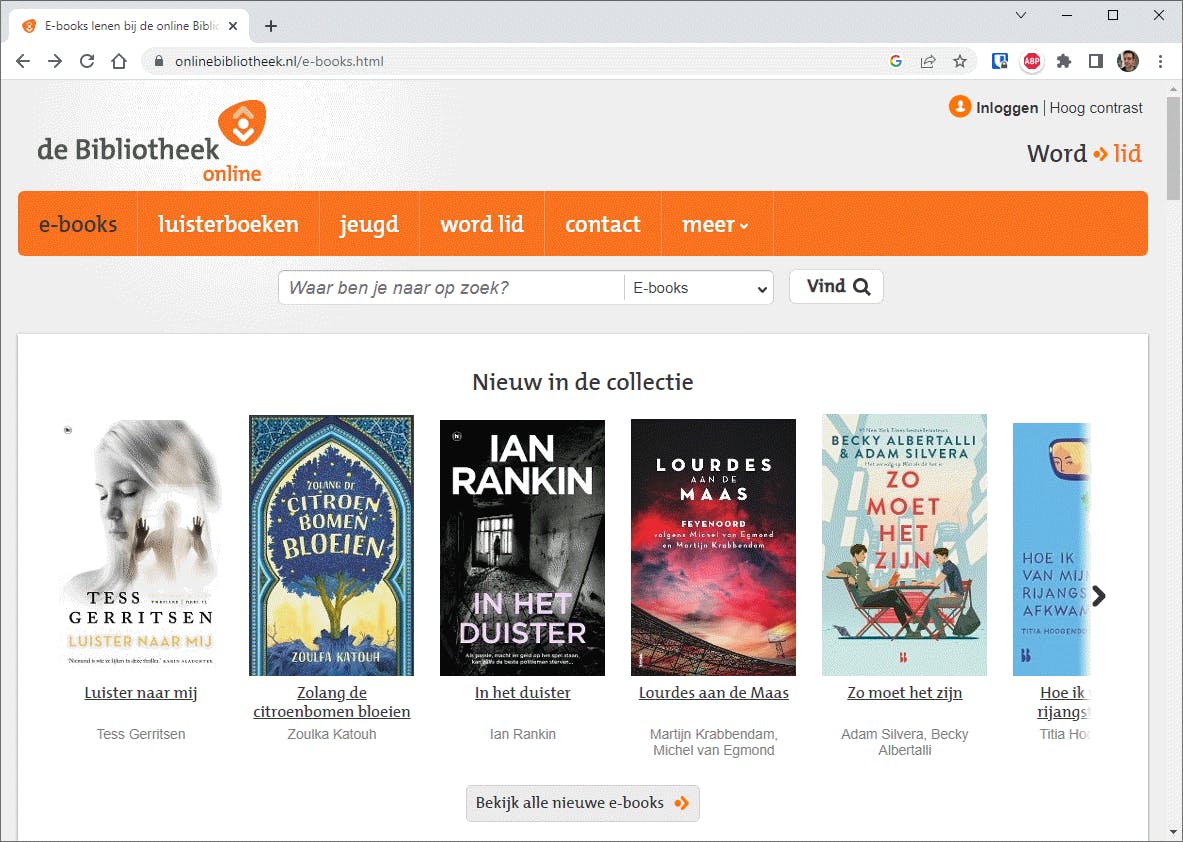The image size is (1183, 842).
Task: Open the e-books menu tab
Action: click(x=78, y=224)
